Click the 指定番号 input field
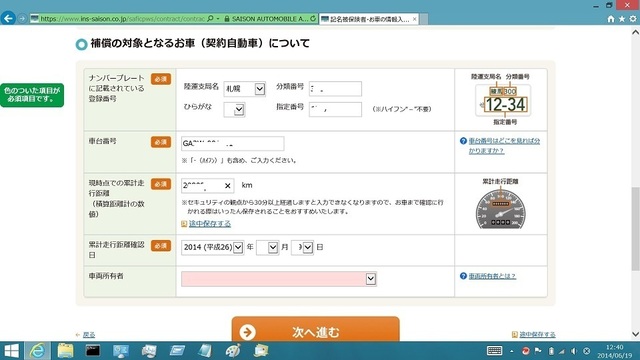 coord(335,109)
